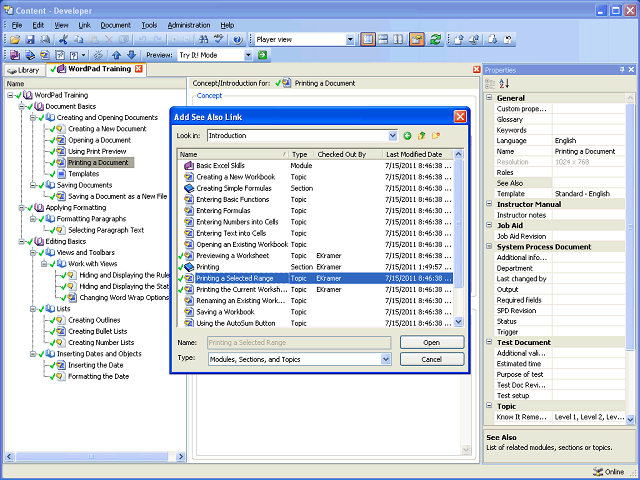Click the Cancel button in dialog
The width and height of the screenshot is (640, 480).
point(432,359)
